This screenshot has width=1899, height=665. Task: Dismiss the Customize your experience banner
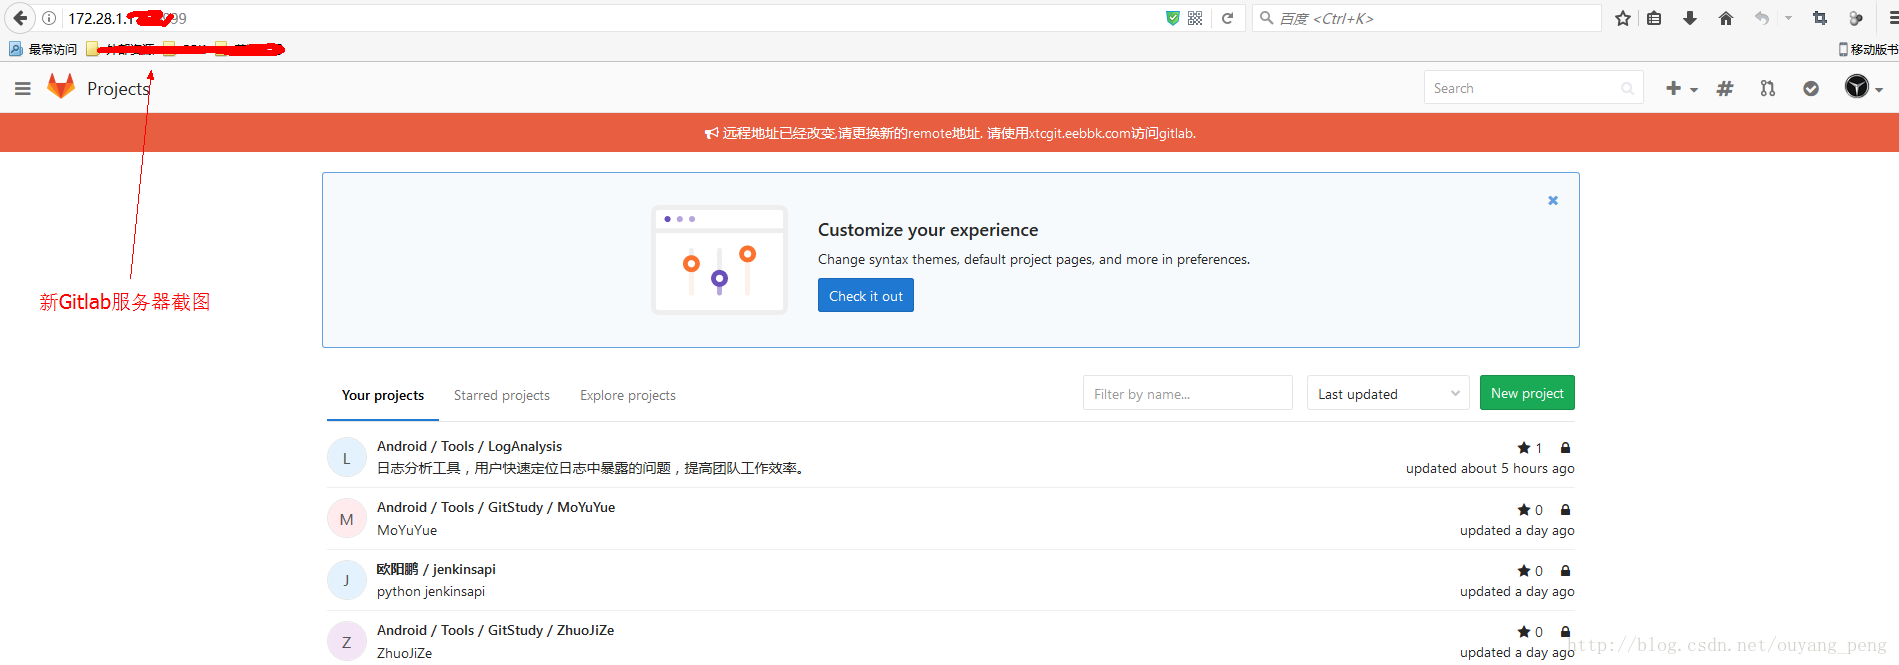click(x=1553, y=201)
